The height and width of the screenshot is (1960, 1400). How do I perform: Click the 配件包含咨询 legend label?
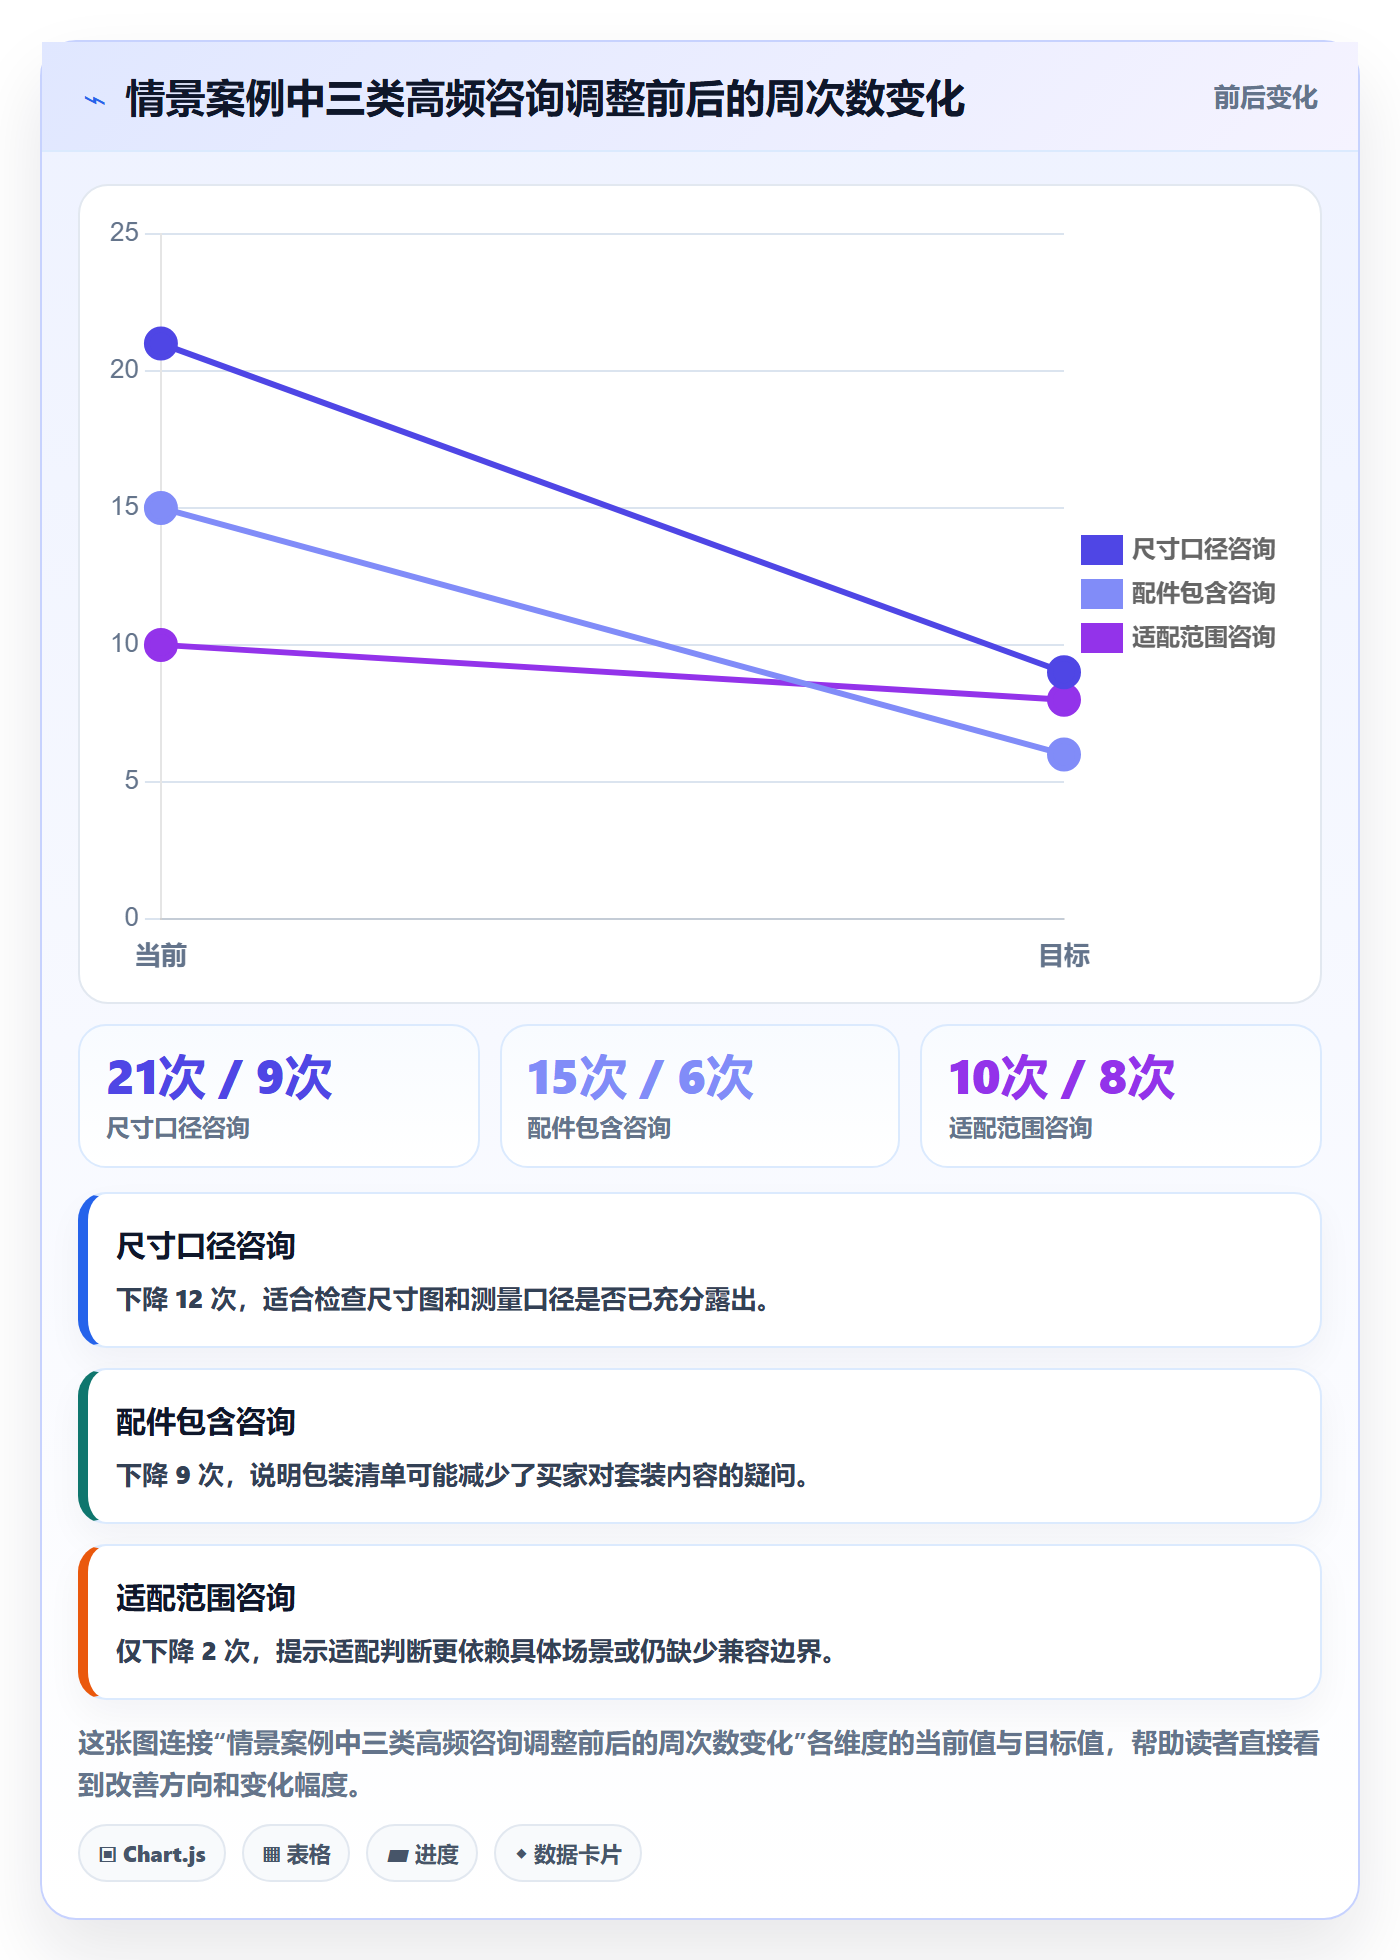pyautogui.click(x=1203, y=594)
